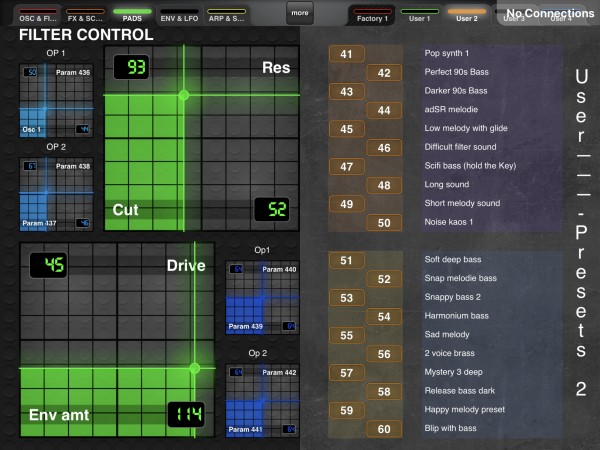The width and height of the screenshot is (600, 450).
Task: Select 'Scifi bass (hold the Key)' preset name
Action: pos(470,166)
